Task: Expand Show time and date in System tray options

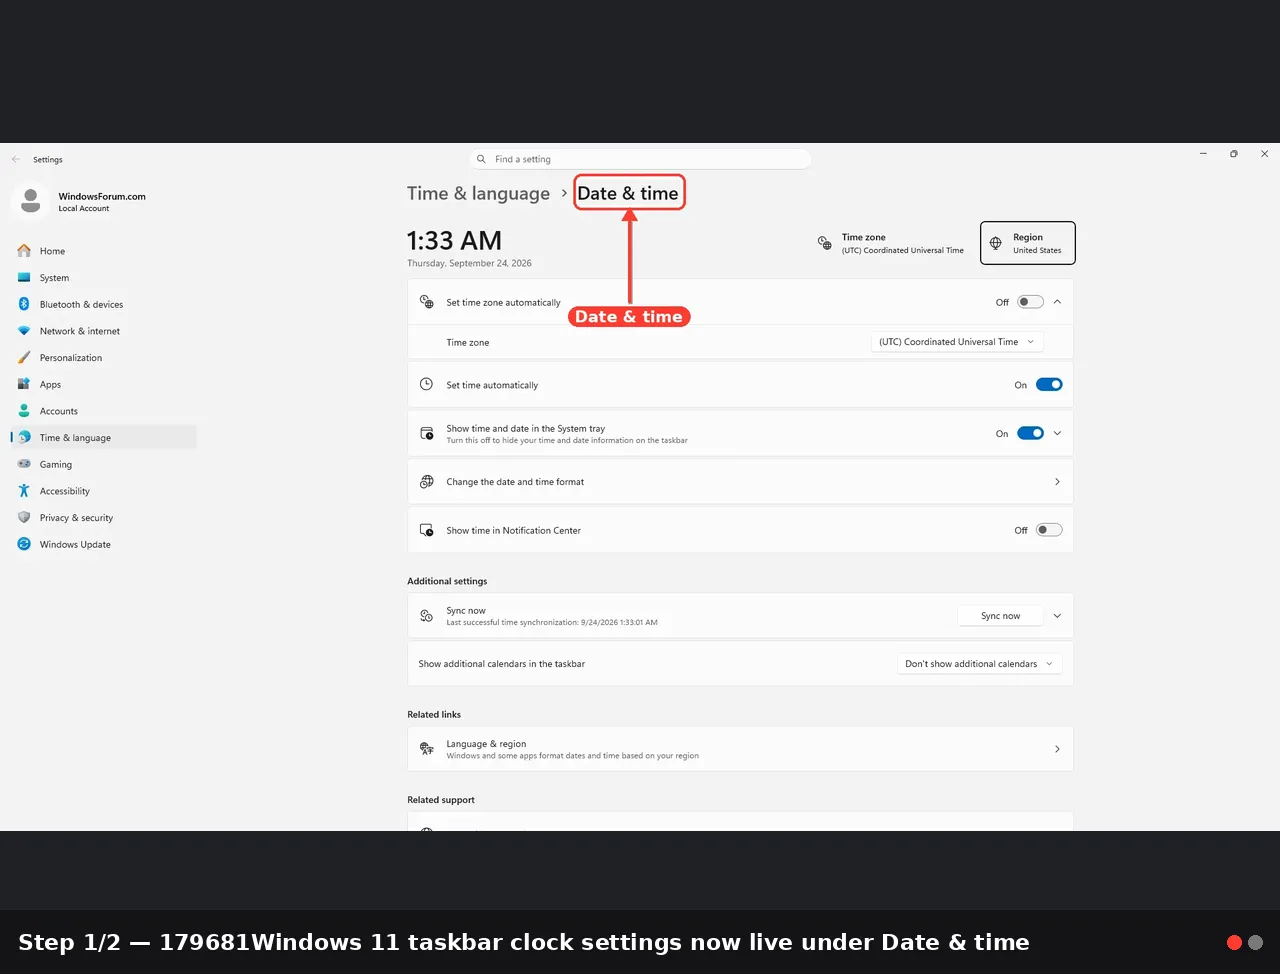Action: point(1057,433)
